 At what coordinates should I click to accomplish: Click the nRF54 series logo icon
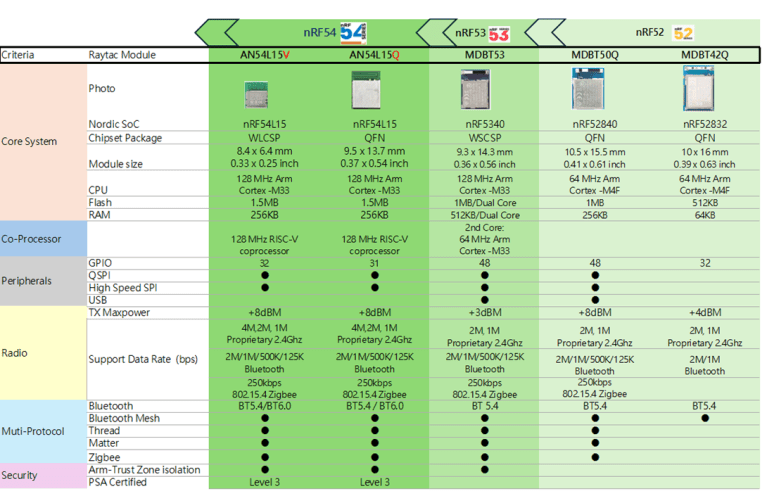[x=353, y=32]
